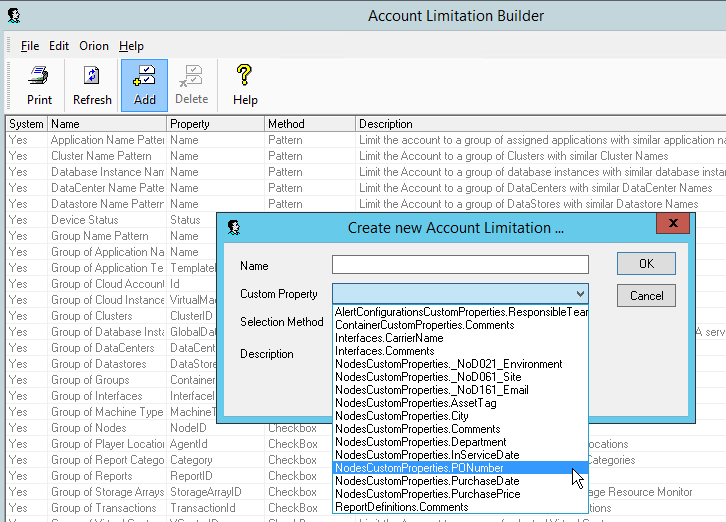
Task: Select highlighted NodesCustomProperties.PONumber option
Action: [x=460, y=468]
